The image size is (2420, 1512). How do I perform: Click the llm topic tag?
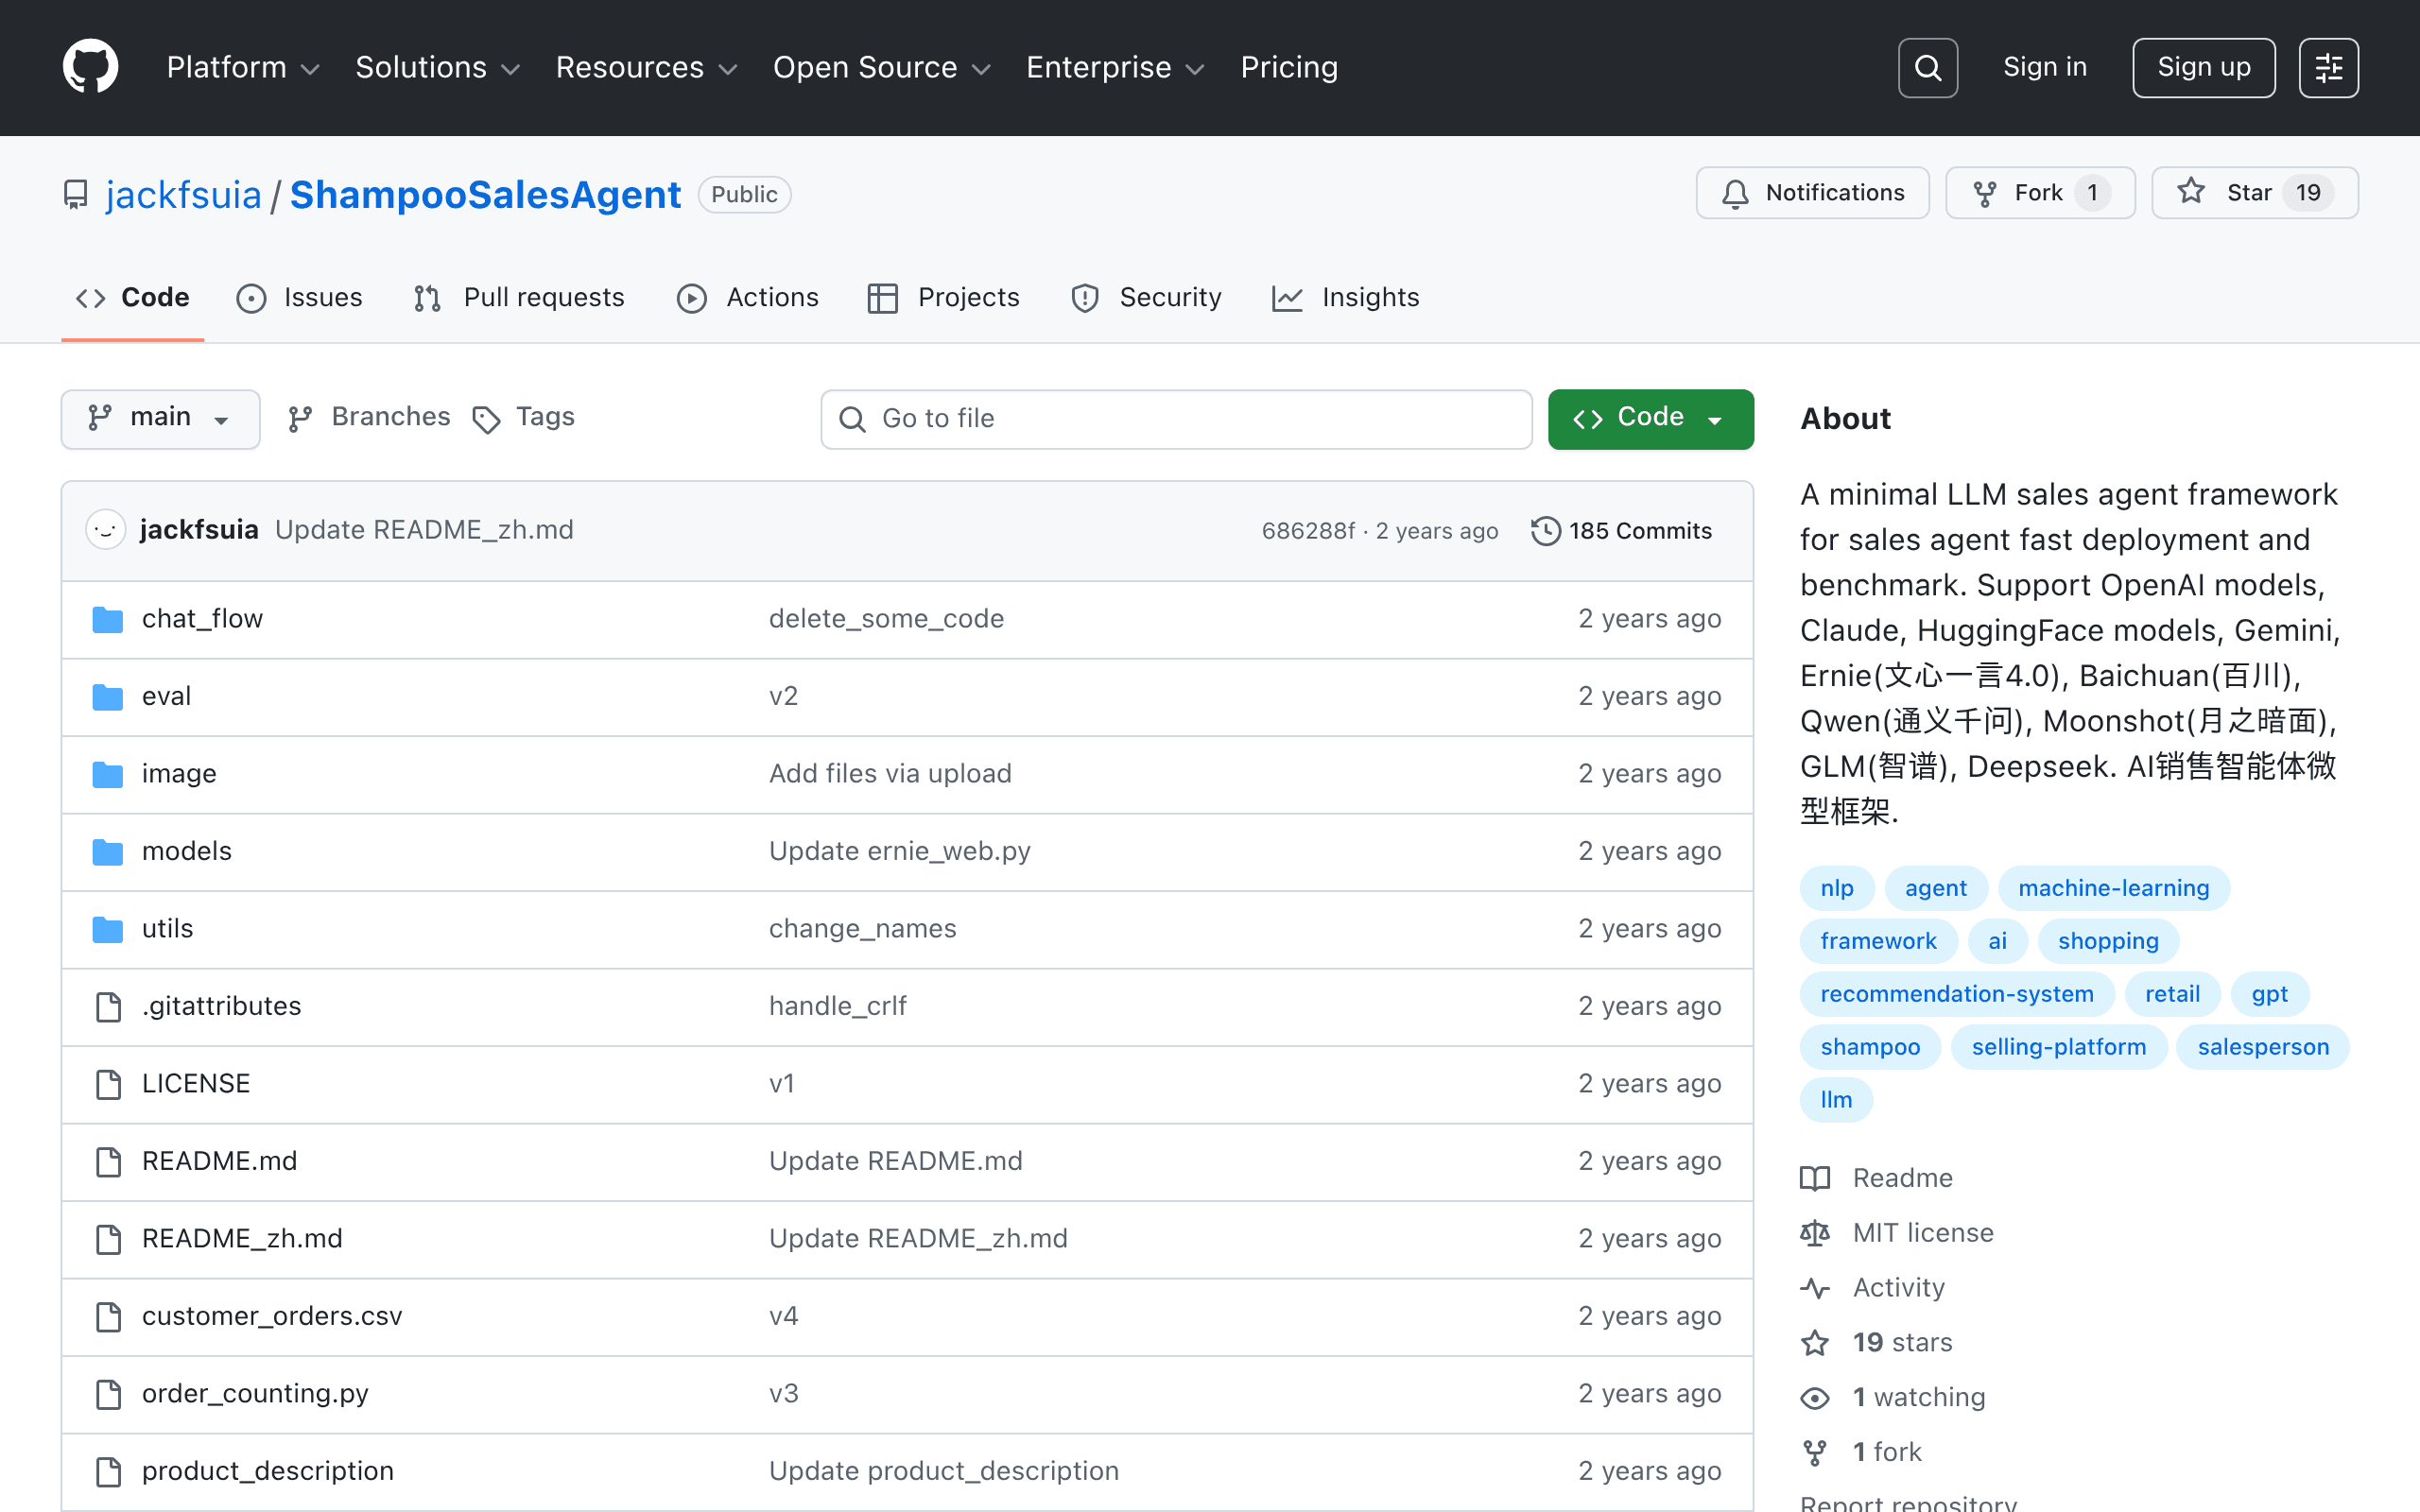[x=1836, y=1100]
